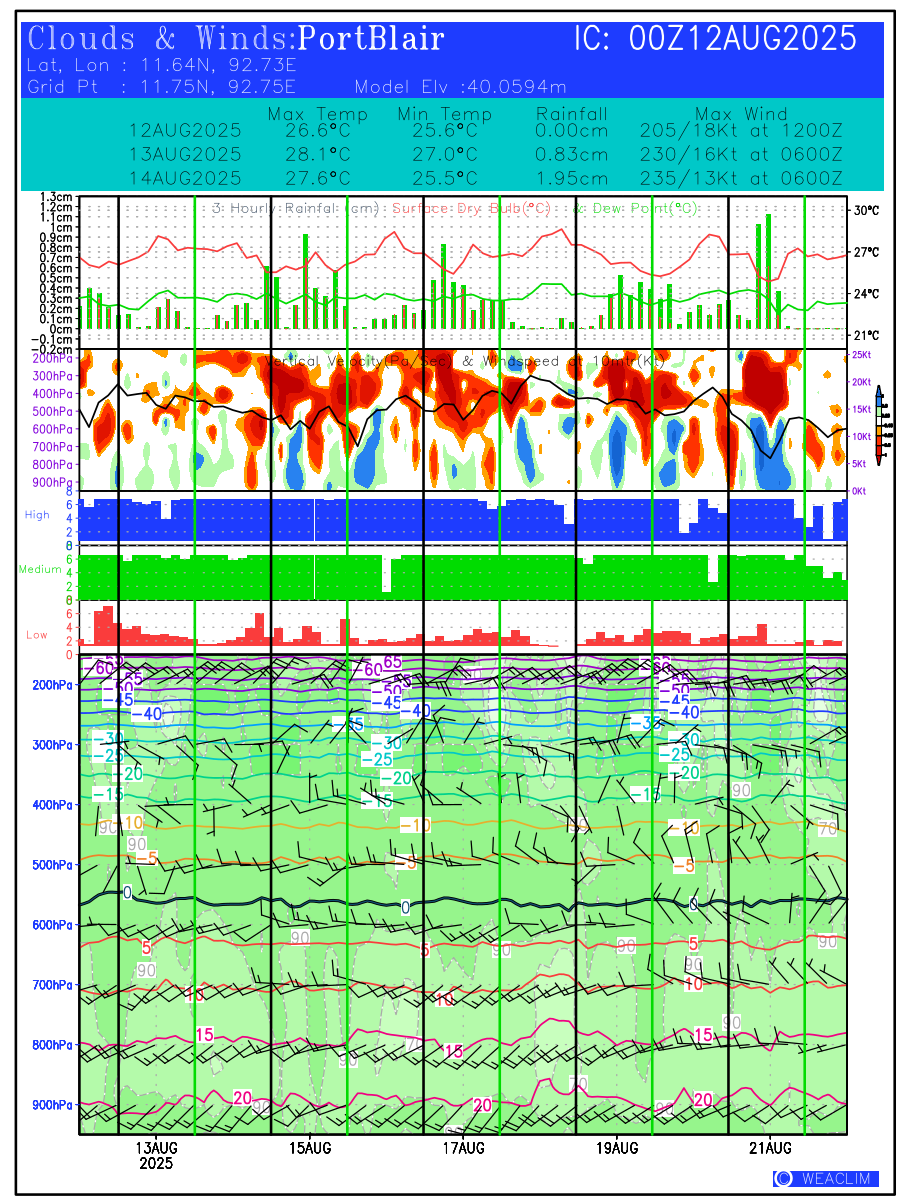Click the 25.6°C min temperature value
The image size is (900, 1200).
point(444,130)
